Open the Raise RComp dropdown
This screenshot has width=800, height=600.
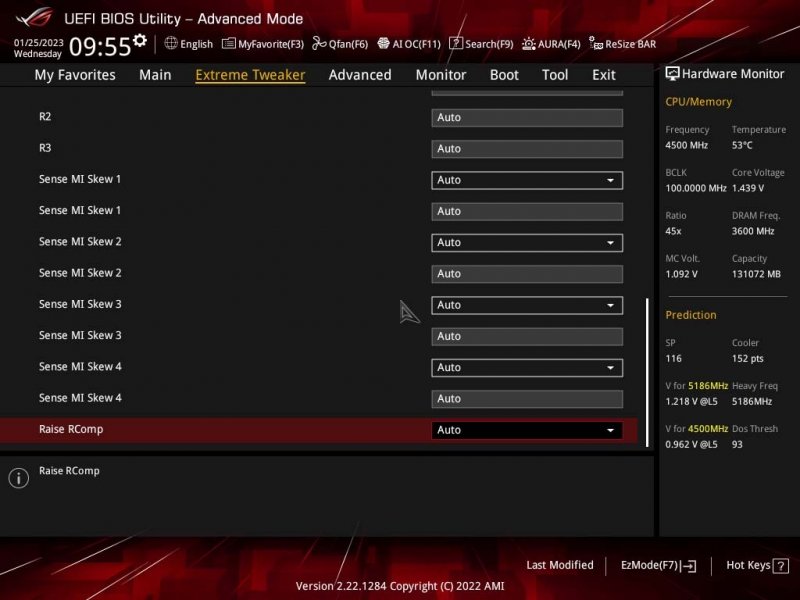pos(527,430)
